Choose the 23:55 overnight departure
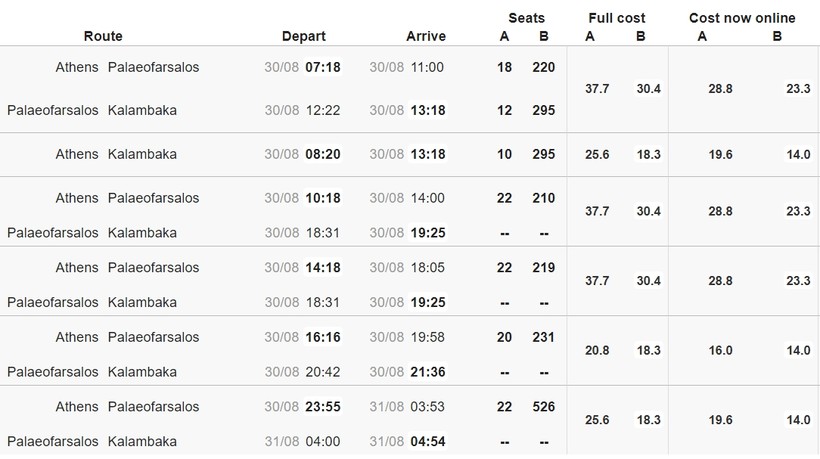This screenshot has width=820, height=459. point(323,407)
